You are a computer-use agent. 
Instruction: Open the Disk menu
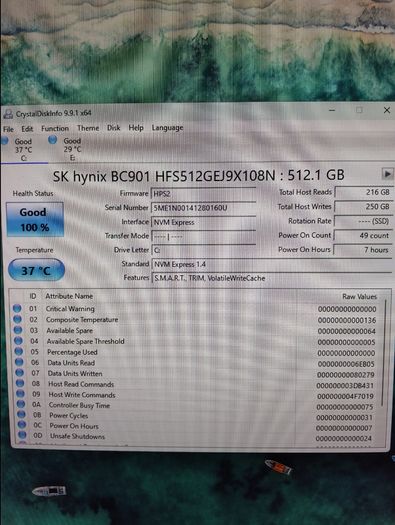(x=113, y=128)
